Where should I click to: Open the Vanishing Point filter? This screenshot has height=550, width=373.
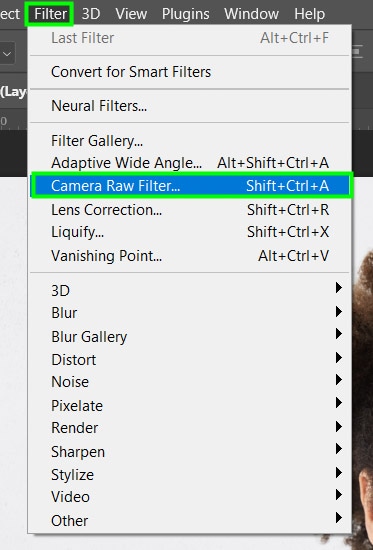190,256
